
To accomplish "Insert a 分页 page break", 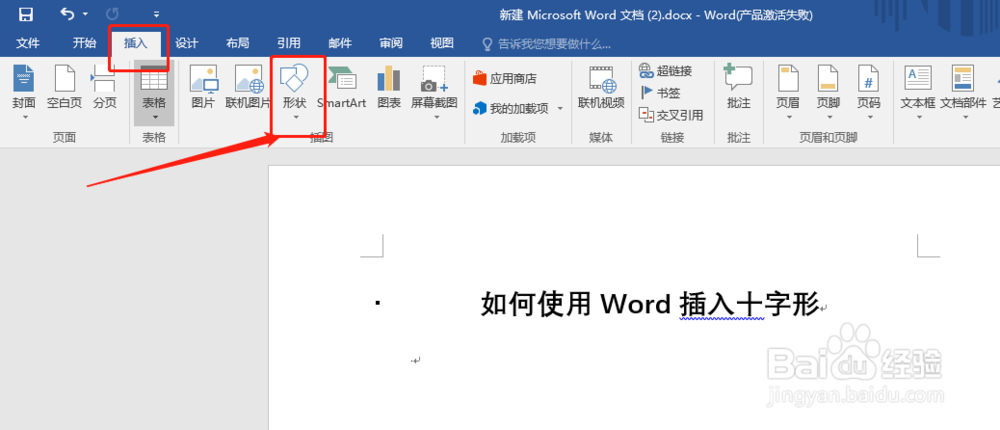I will (105, 87).
